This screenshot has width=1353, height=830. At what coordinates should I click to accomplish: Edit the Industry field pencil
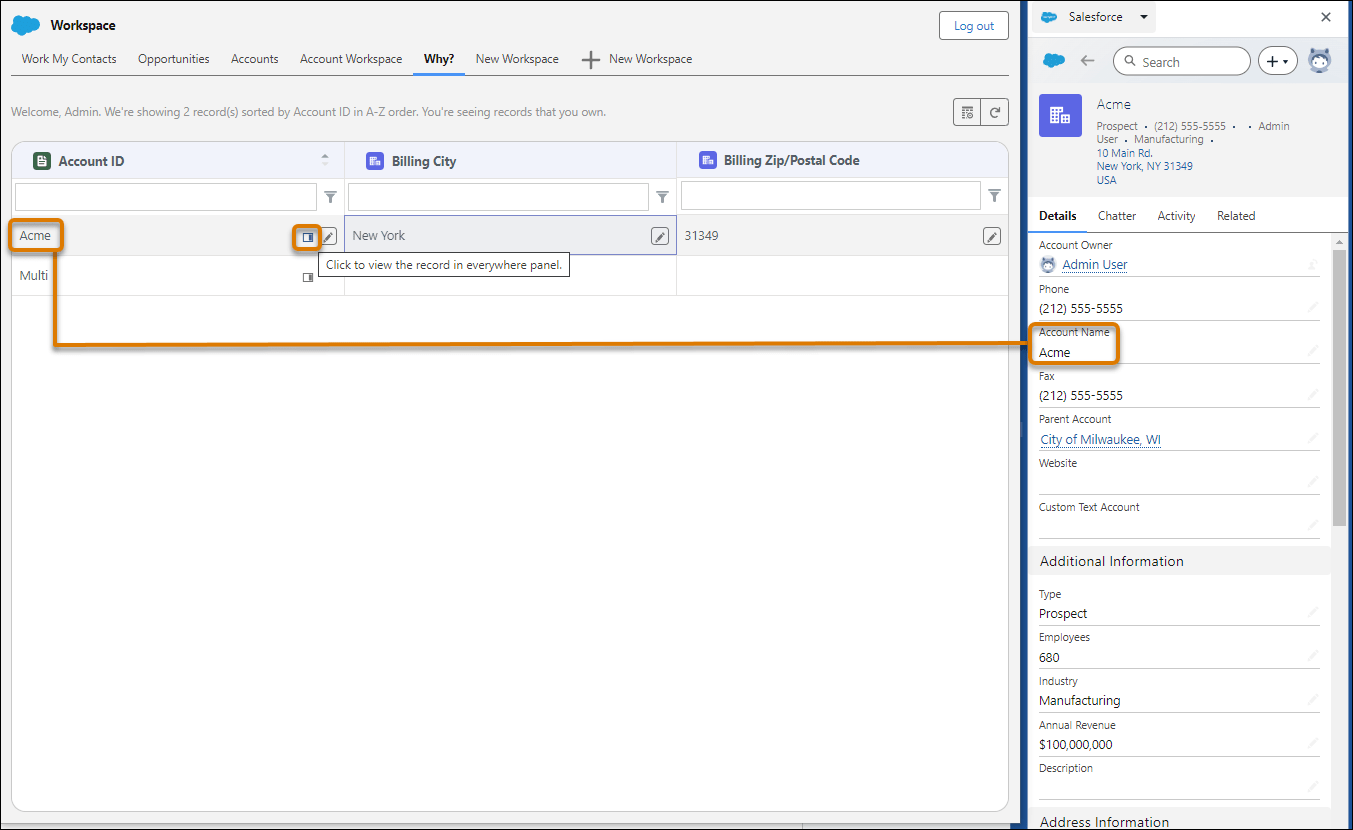(x=1312, y=700)
